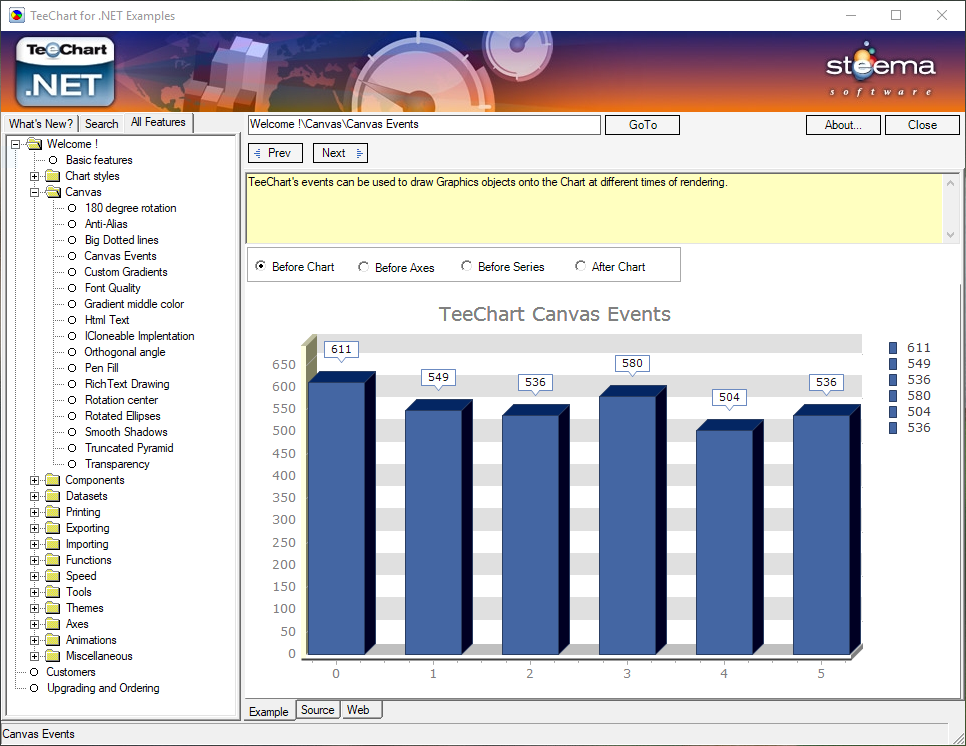Image resolution: width=966 pixels, height=746 pixels.
Task: Click the circle icon beside Canvas Events
Action: point(72,256)
